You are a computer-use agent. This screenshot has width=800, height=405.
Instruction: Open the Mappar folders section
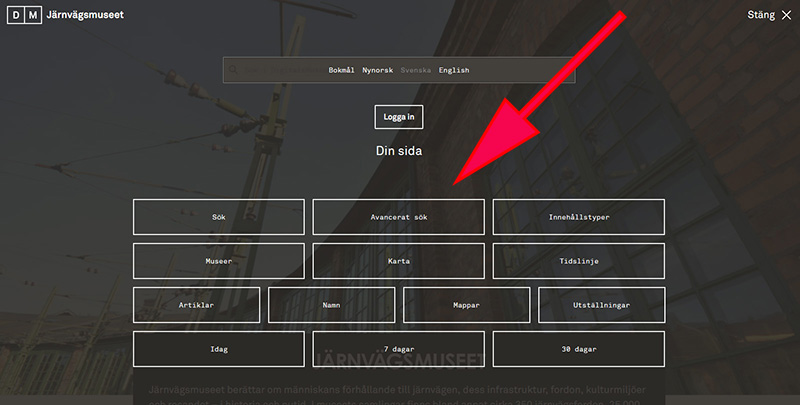[x=466, y=305]
